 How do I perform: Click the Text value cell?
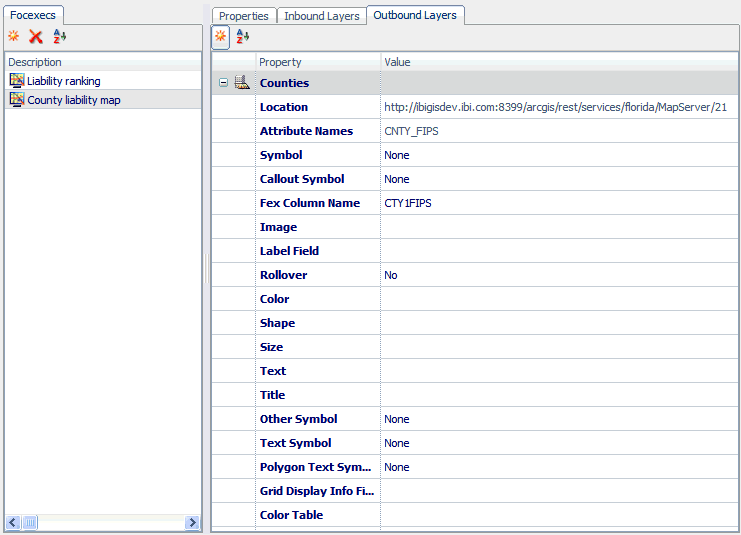(559, 371)
